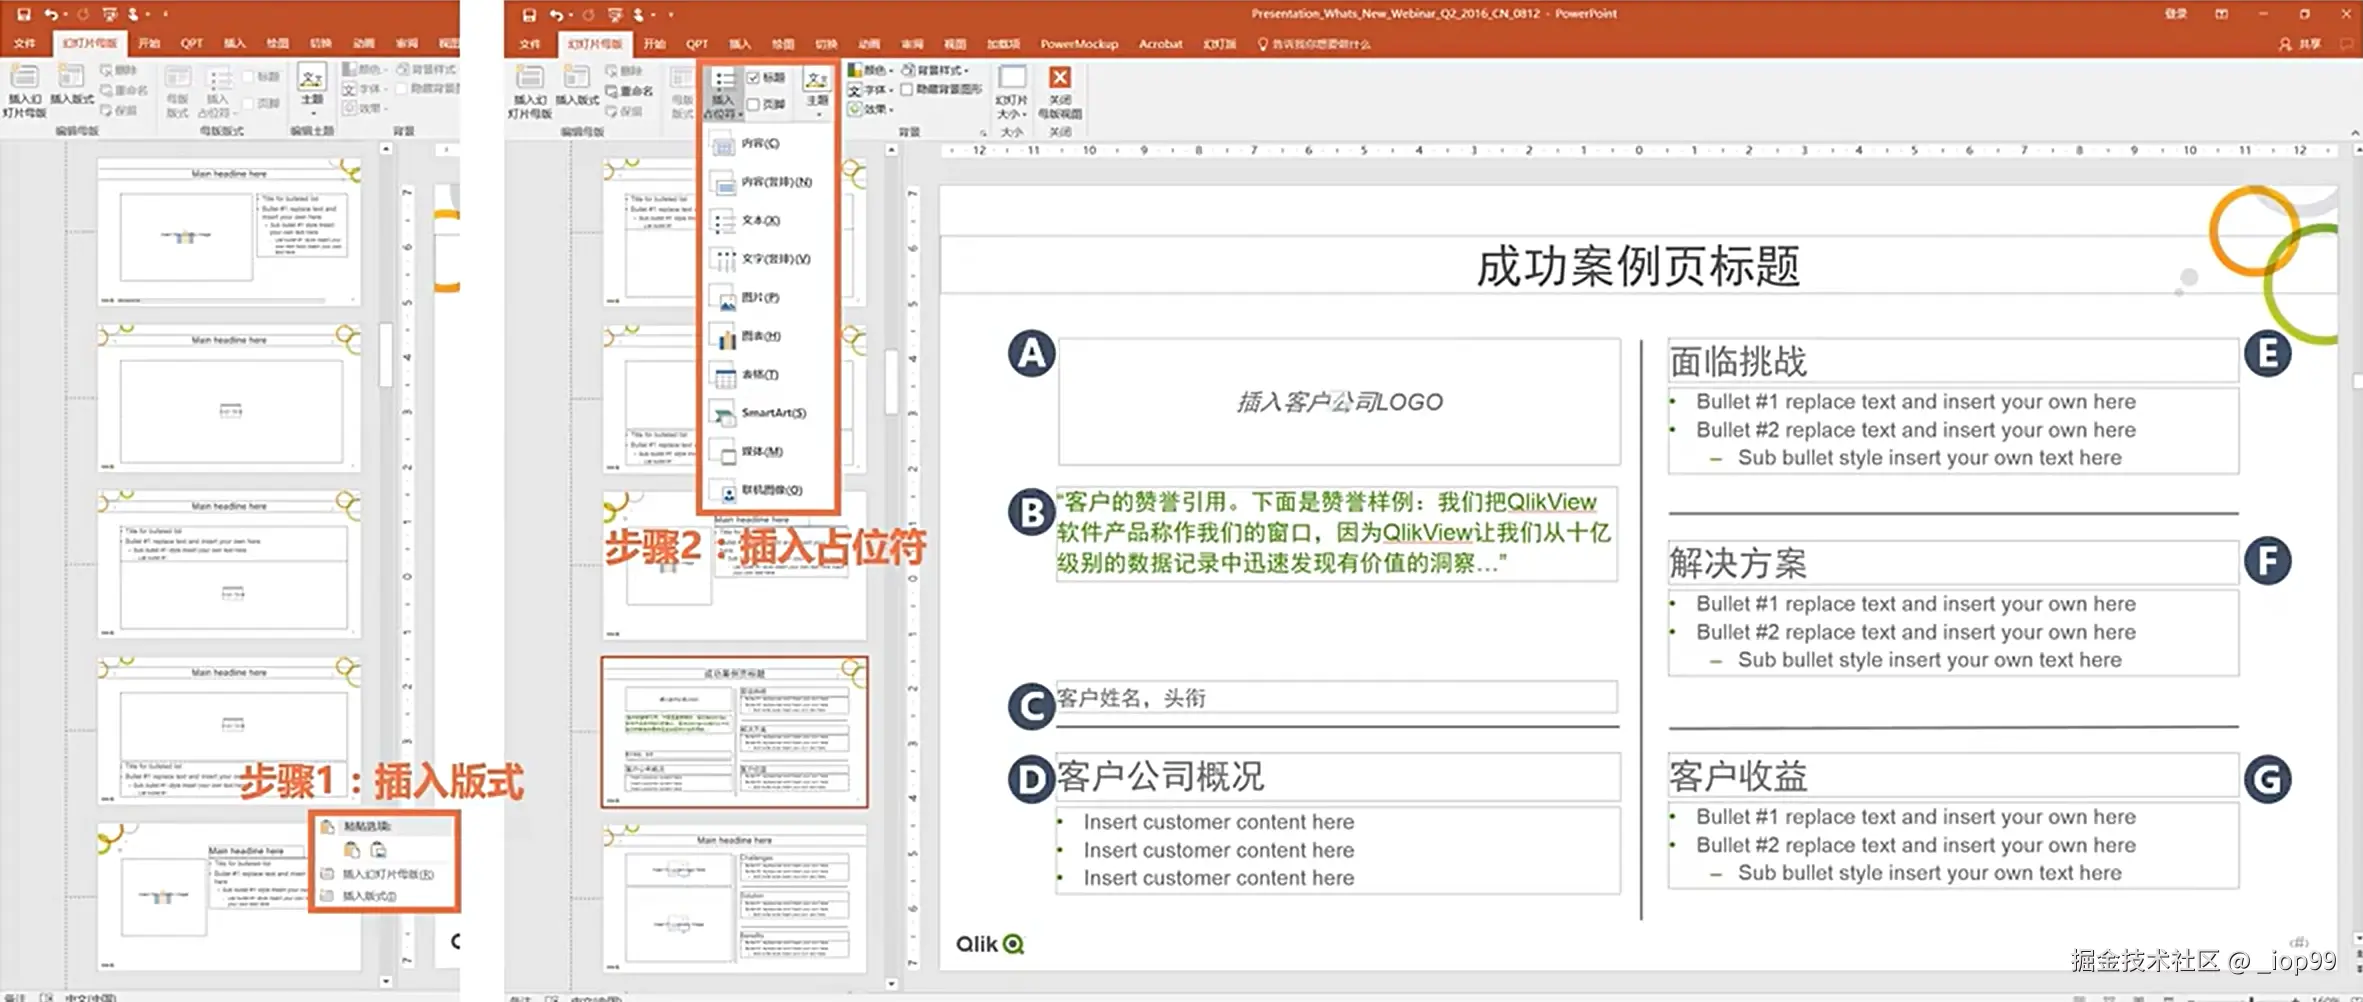The width and height of the screenshot is (2363, 1002).
Task: Switch to PowerMockup tab
Action: tap(1079, 44)
